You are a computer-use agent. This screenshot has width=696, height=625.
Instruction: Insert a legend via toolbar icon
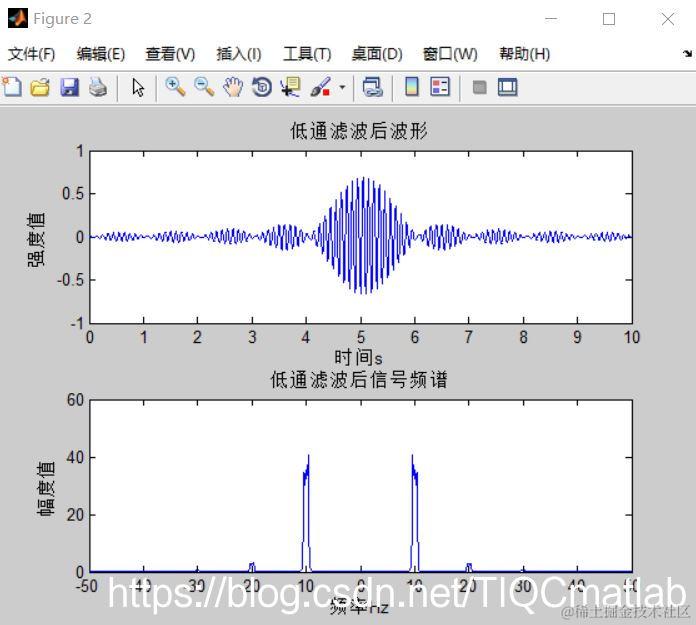[x=440, y=87]
